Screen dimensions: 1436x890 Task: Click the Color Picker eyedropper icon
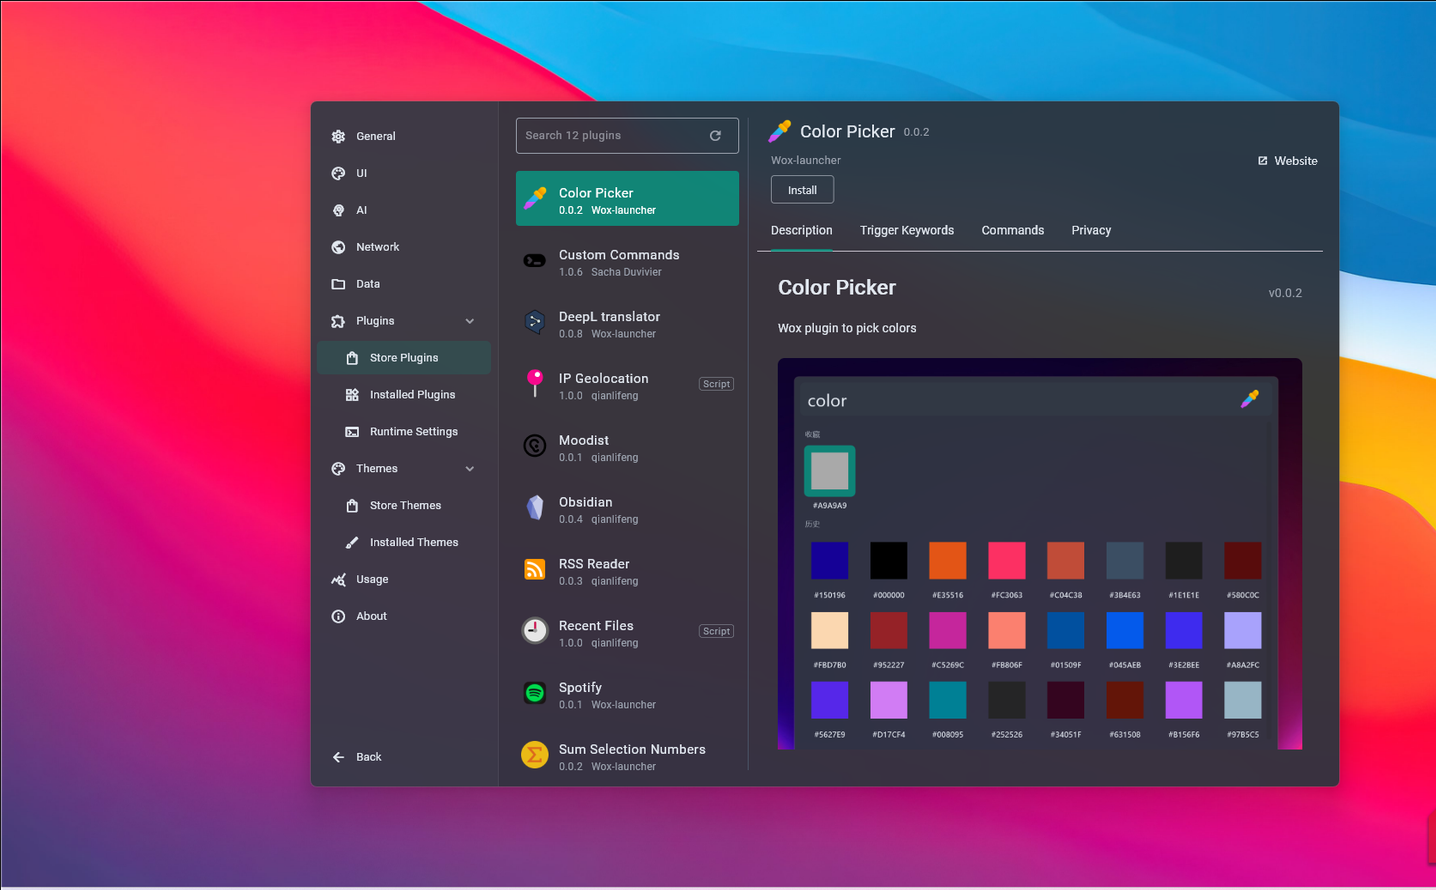point(534,198)
